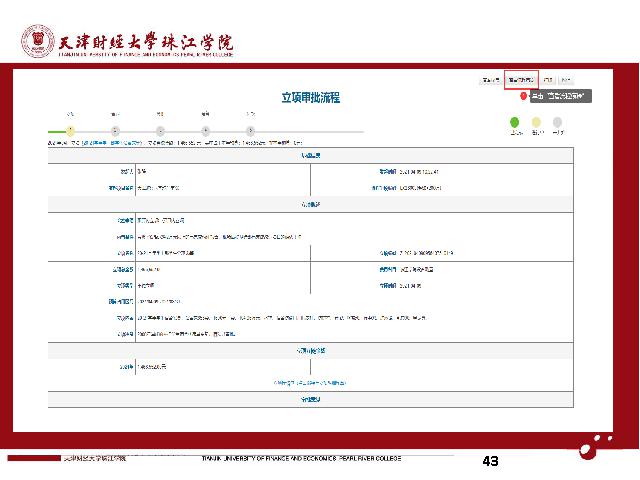This screenshot has width=640, height=480.
Task: Select the second step node on the progress line
Action: point(115,131)
